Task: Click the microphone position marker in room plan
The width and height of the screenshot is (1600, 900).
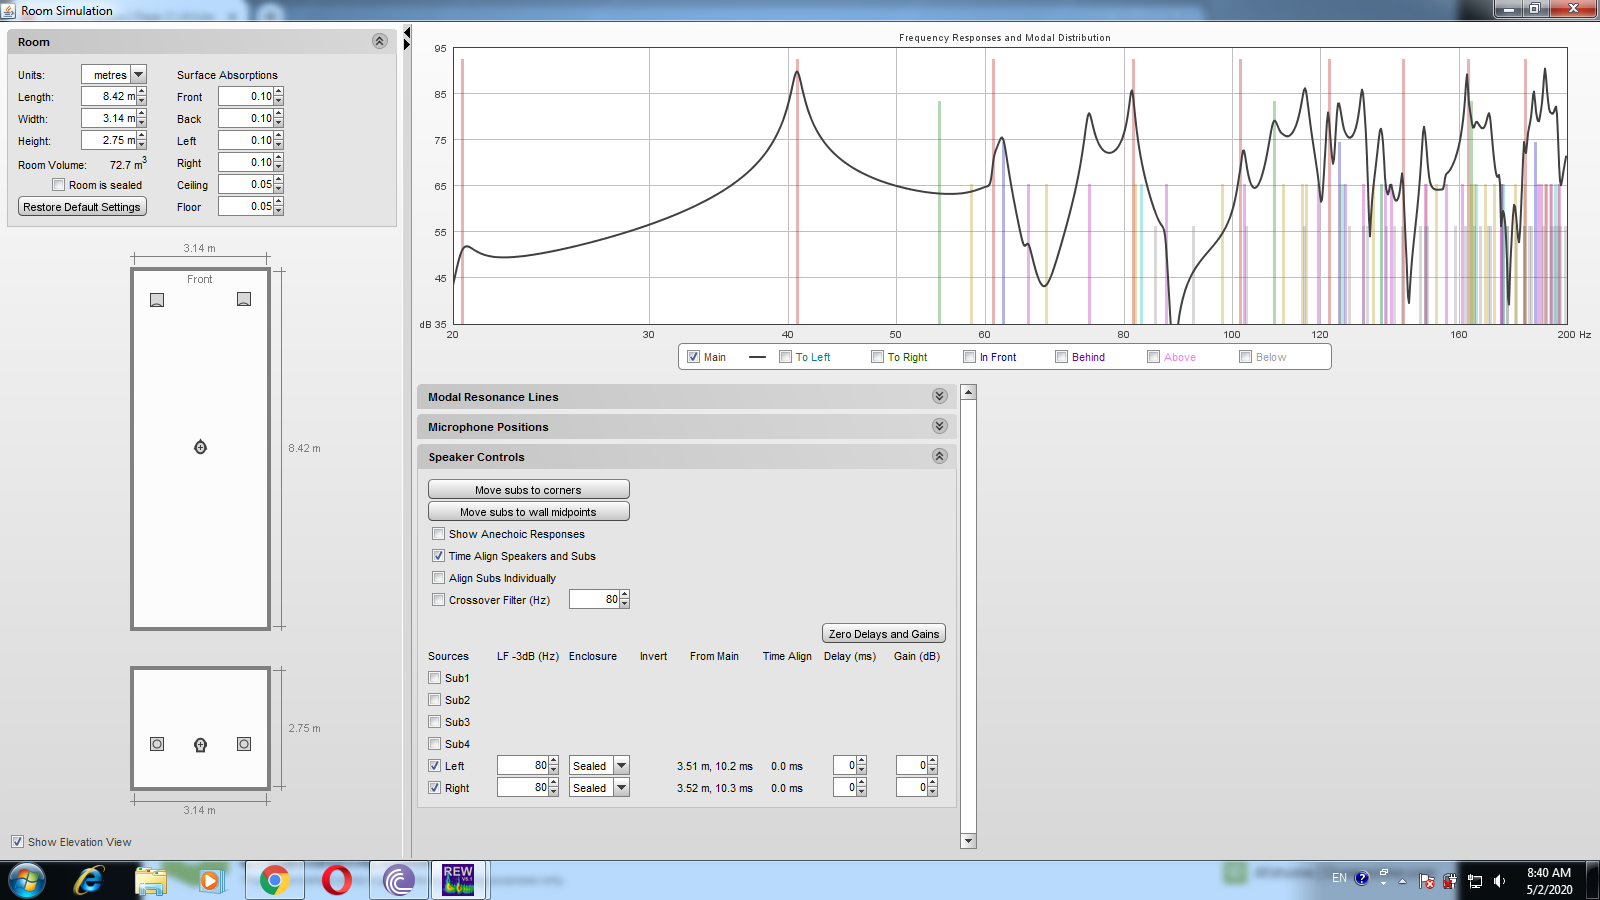Action: [200, 447]
